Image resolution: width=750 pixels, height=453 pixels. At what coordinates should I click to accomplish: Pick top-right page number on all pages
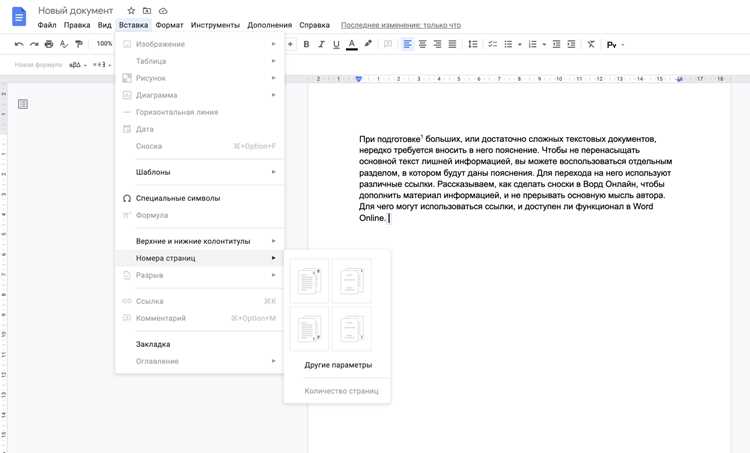coord(309,281)
